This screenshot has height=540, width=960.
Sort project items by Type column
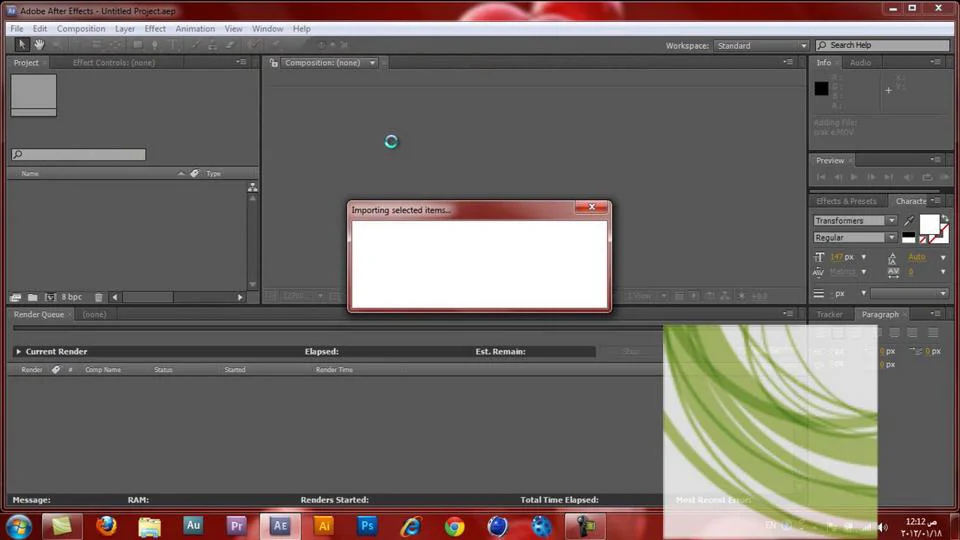pos(213,173)
